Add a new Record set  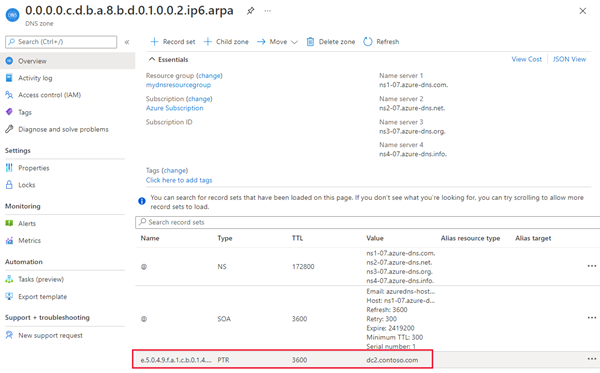tap(173, 42)
